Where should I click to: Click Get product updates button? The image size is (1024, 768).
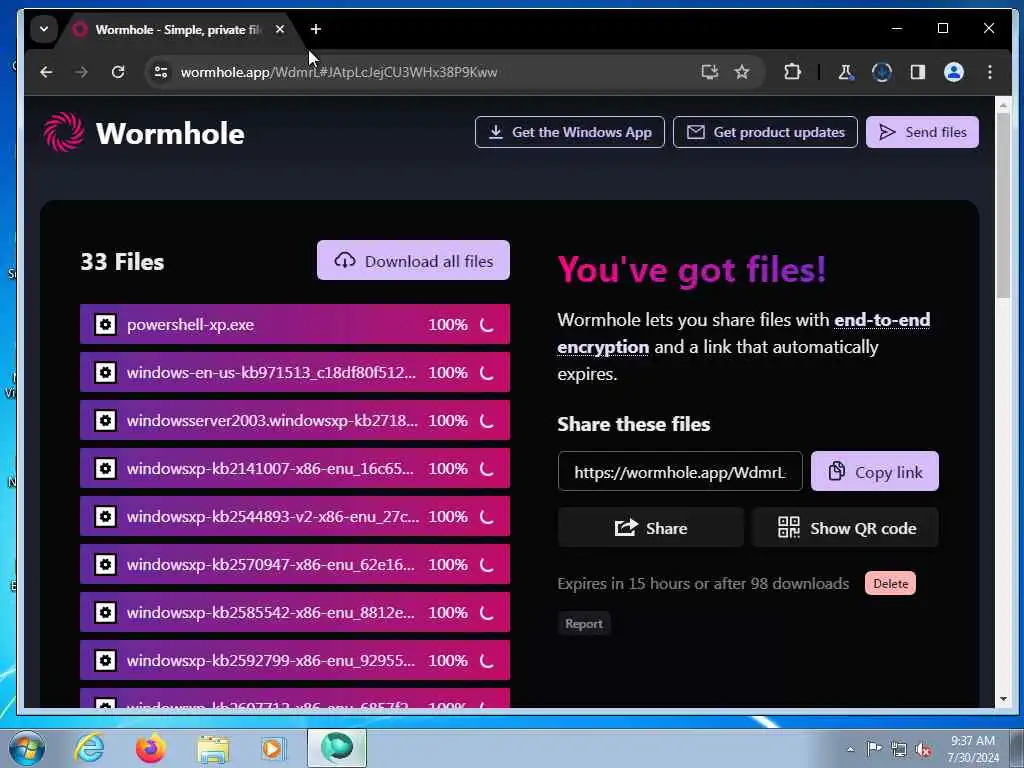[765, 132]
